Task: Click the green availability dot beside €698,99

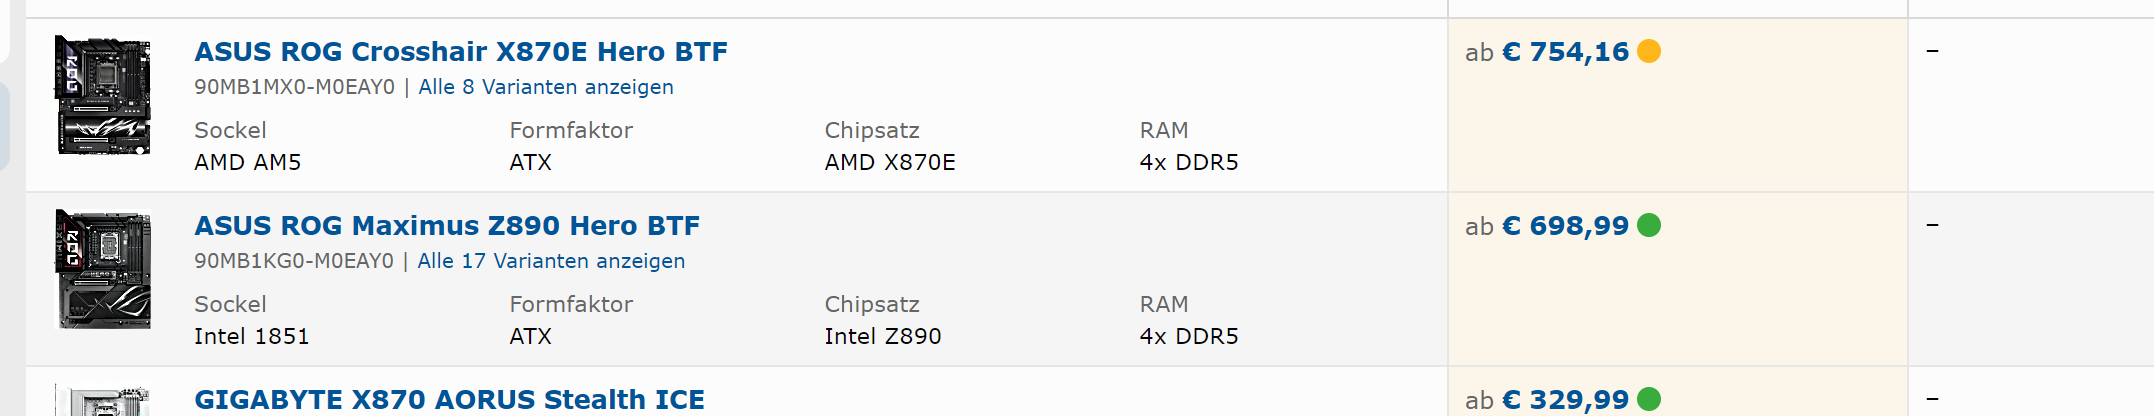Action: 1649,225
